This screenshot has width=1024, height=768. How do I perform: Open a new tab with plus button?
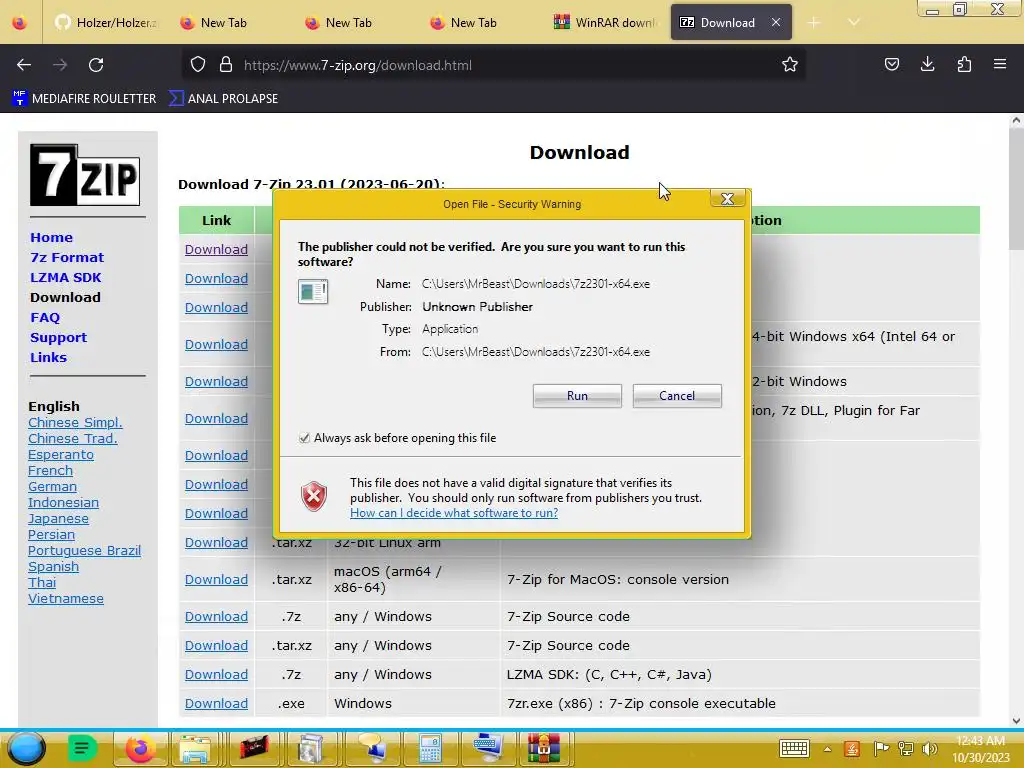[x=814, y=23]
